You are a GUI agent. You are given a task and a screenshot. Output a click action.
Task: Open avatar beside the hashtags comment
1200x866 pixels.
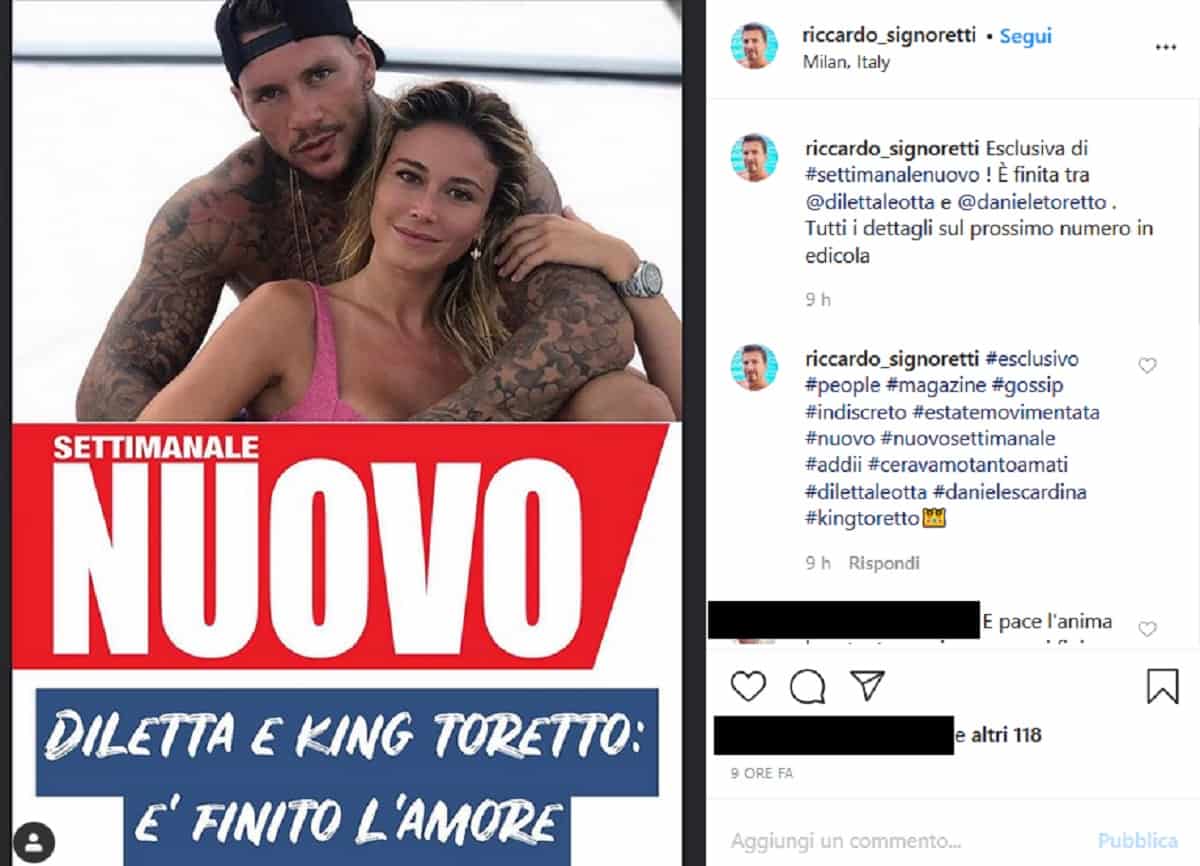(x=753, y=367)
